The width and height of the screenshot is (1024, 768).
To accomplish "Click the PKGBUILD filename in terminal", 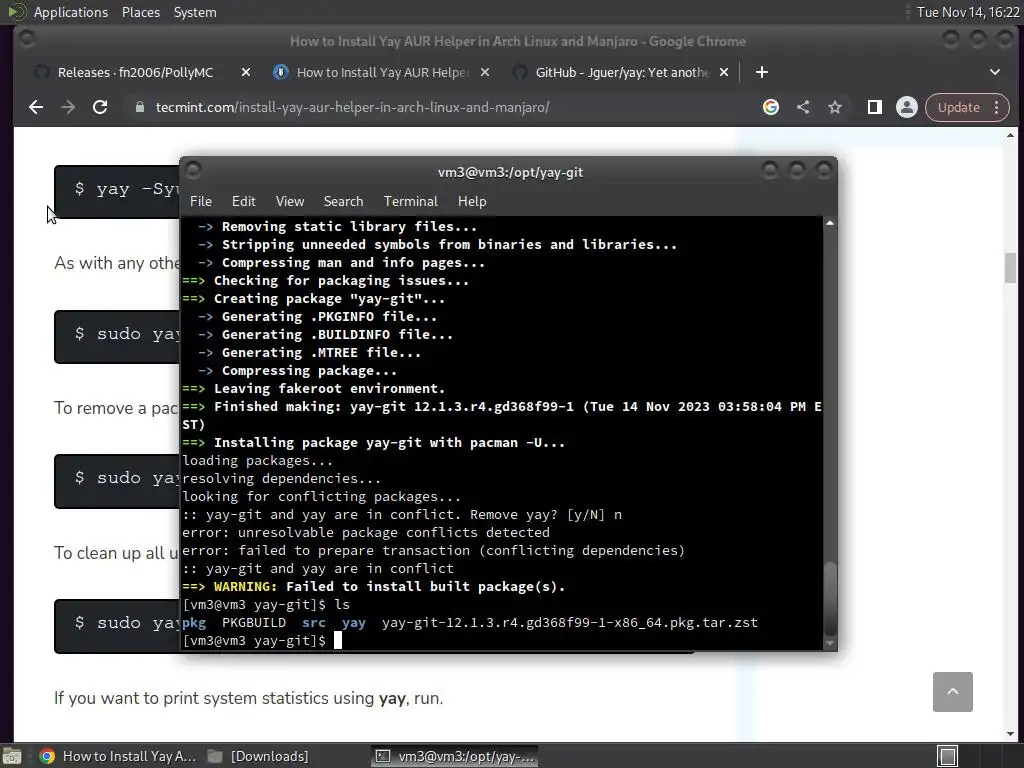I will (x=254, y=622).
